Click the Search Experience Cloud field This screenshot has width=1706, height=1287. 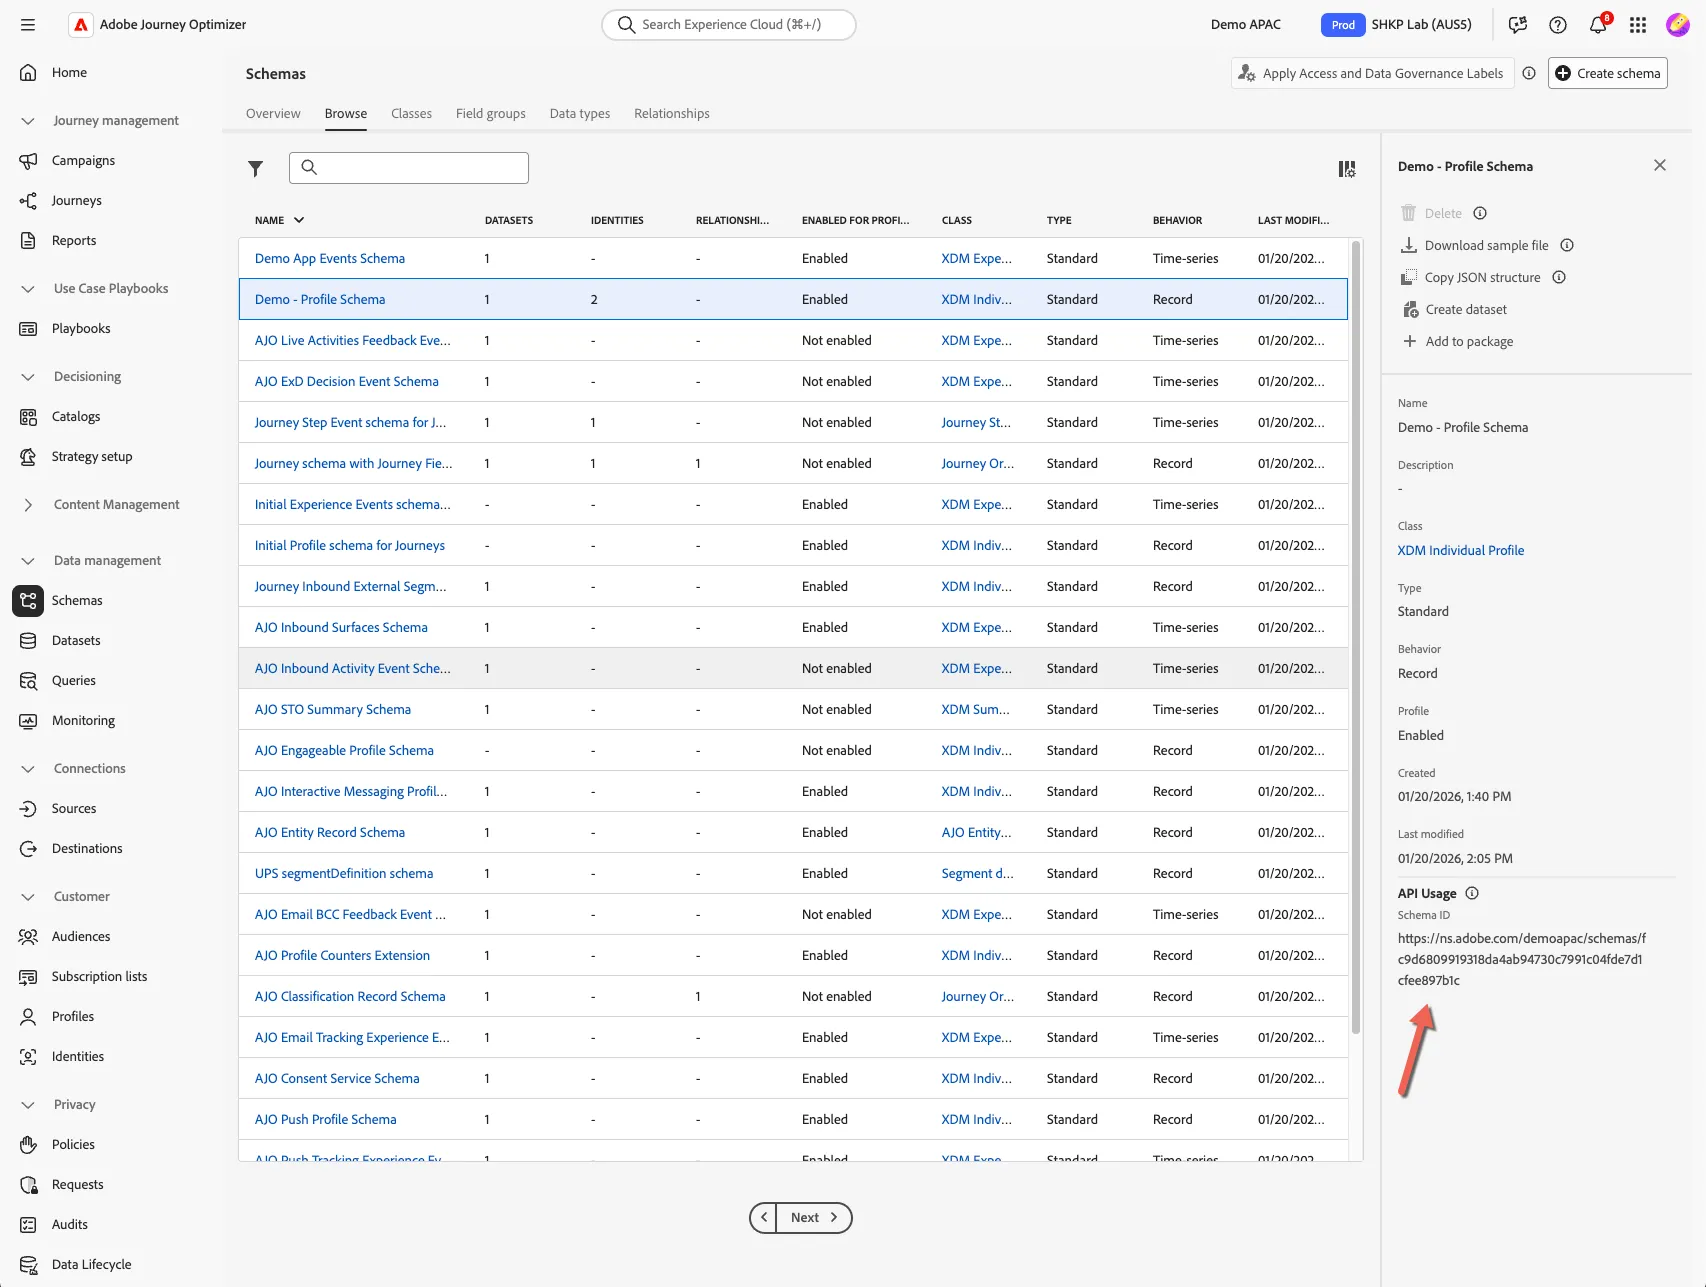coord(729,25)
